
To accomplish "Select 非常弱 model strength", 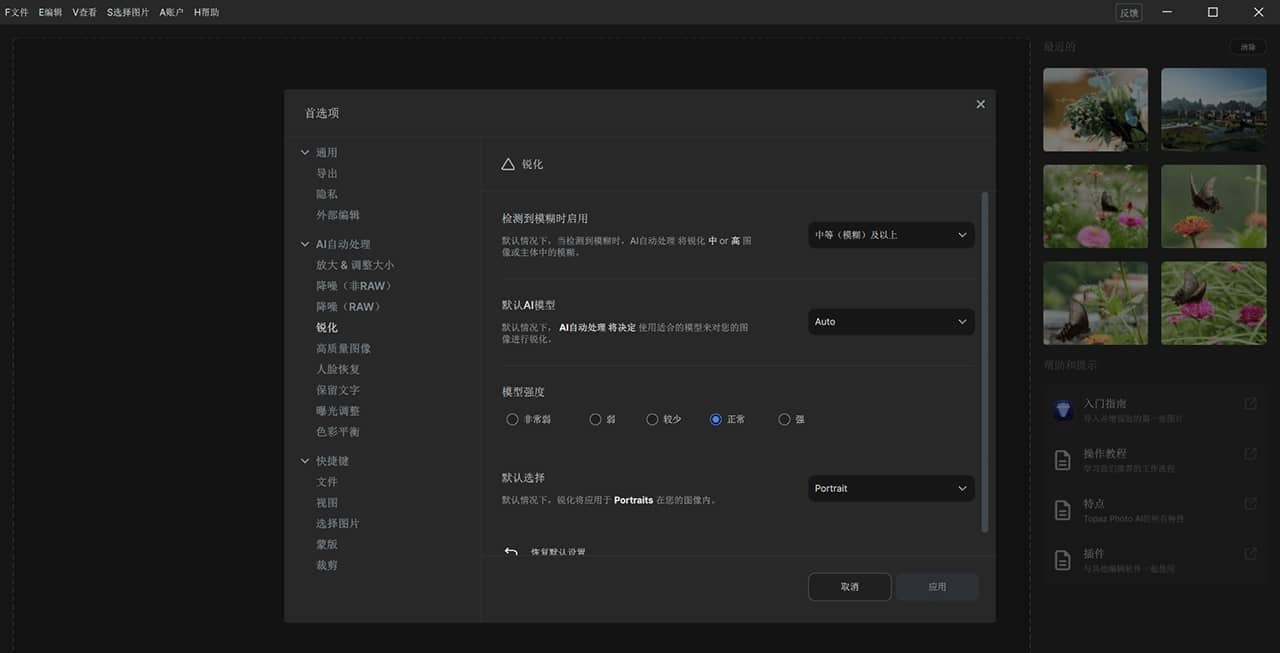I will [512, 419].
